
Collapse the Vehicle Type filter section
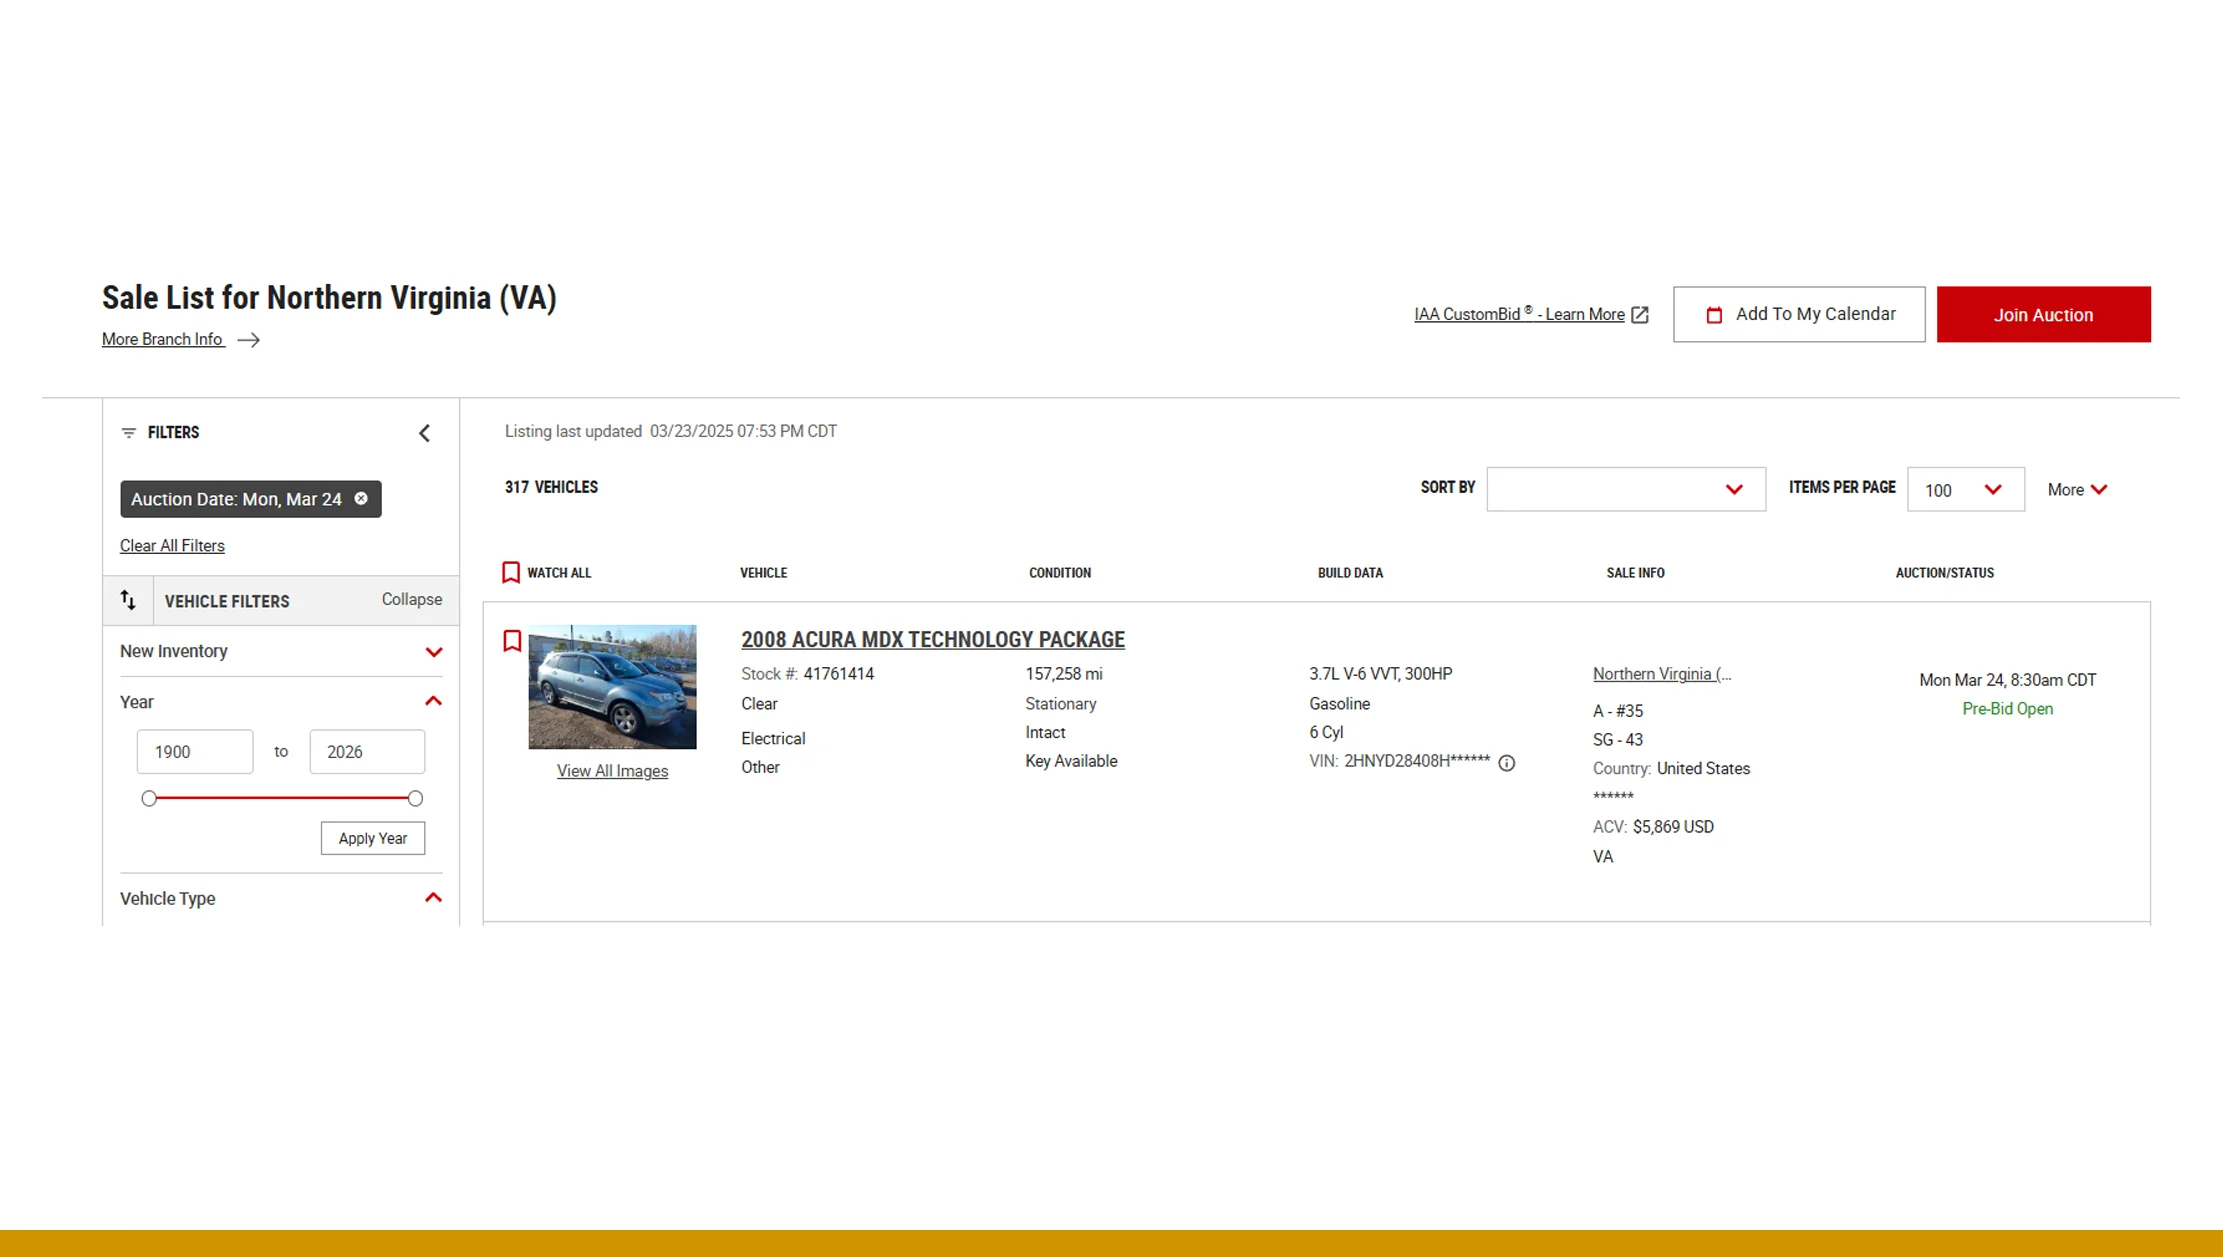pos(433,897)
